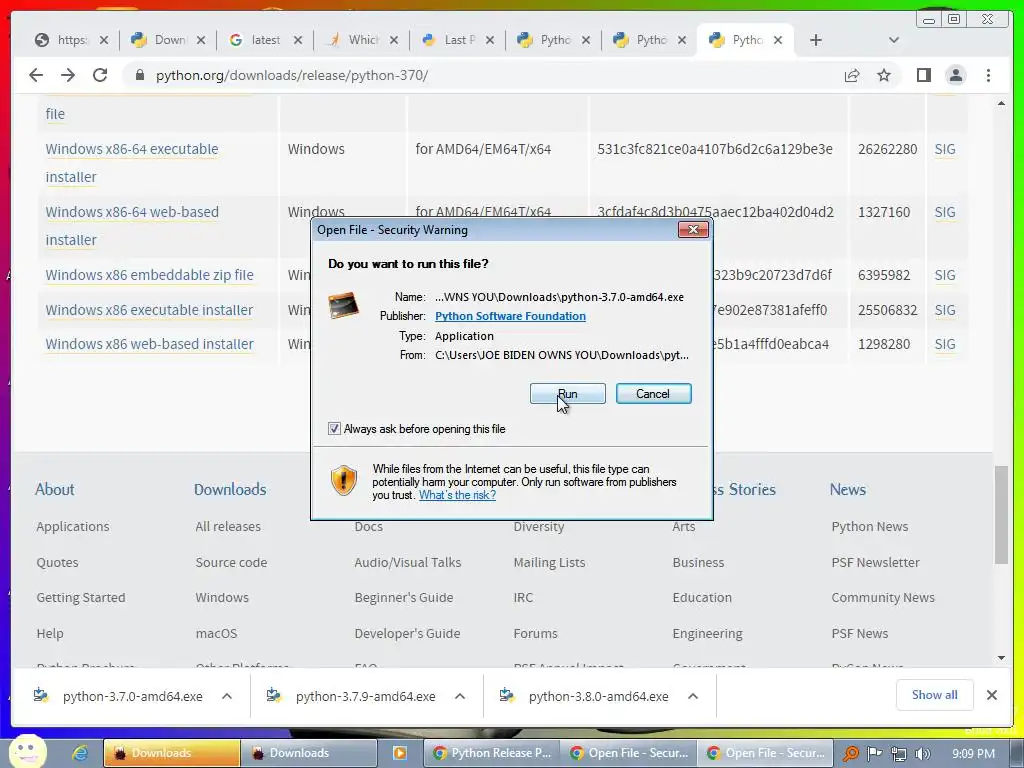Open Python Release P... taskbar window

click(492, 753)
